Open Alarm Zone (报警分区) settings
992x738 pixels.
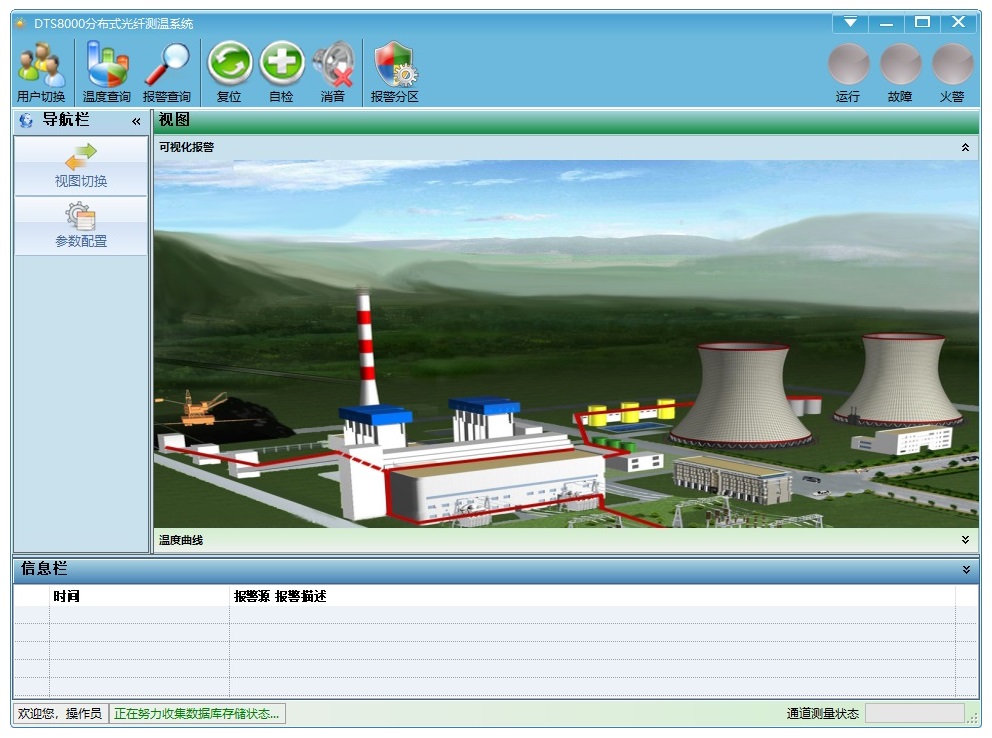click(394, 73)
